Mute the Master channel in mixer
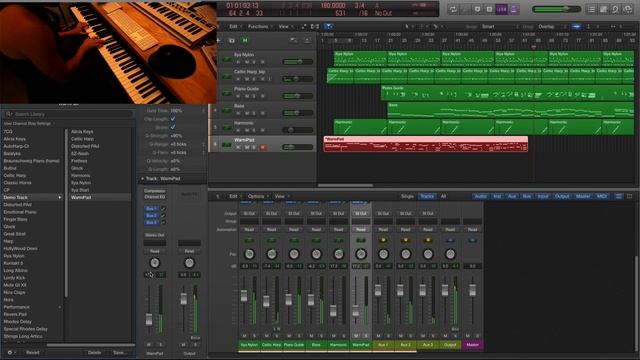Viewport: 640px width, 360px height. click(468, 336)
